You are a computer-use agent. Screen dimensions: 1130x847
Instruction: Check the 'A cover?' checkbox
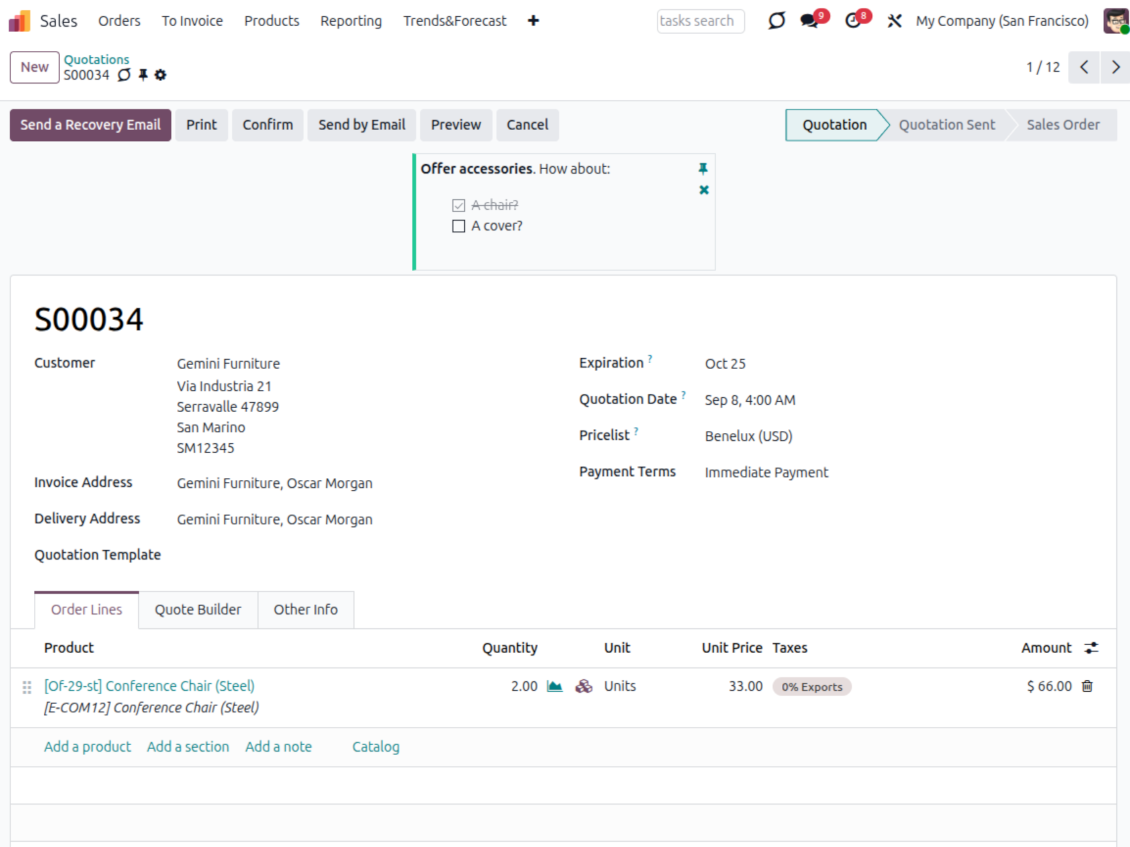pos(459,226)
